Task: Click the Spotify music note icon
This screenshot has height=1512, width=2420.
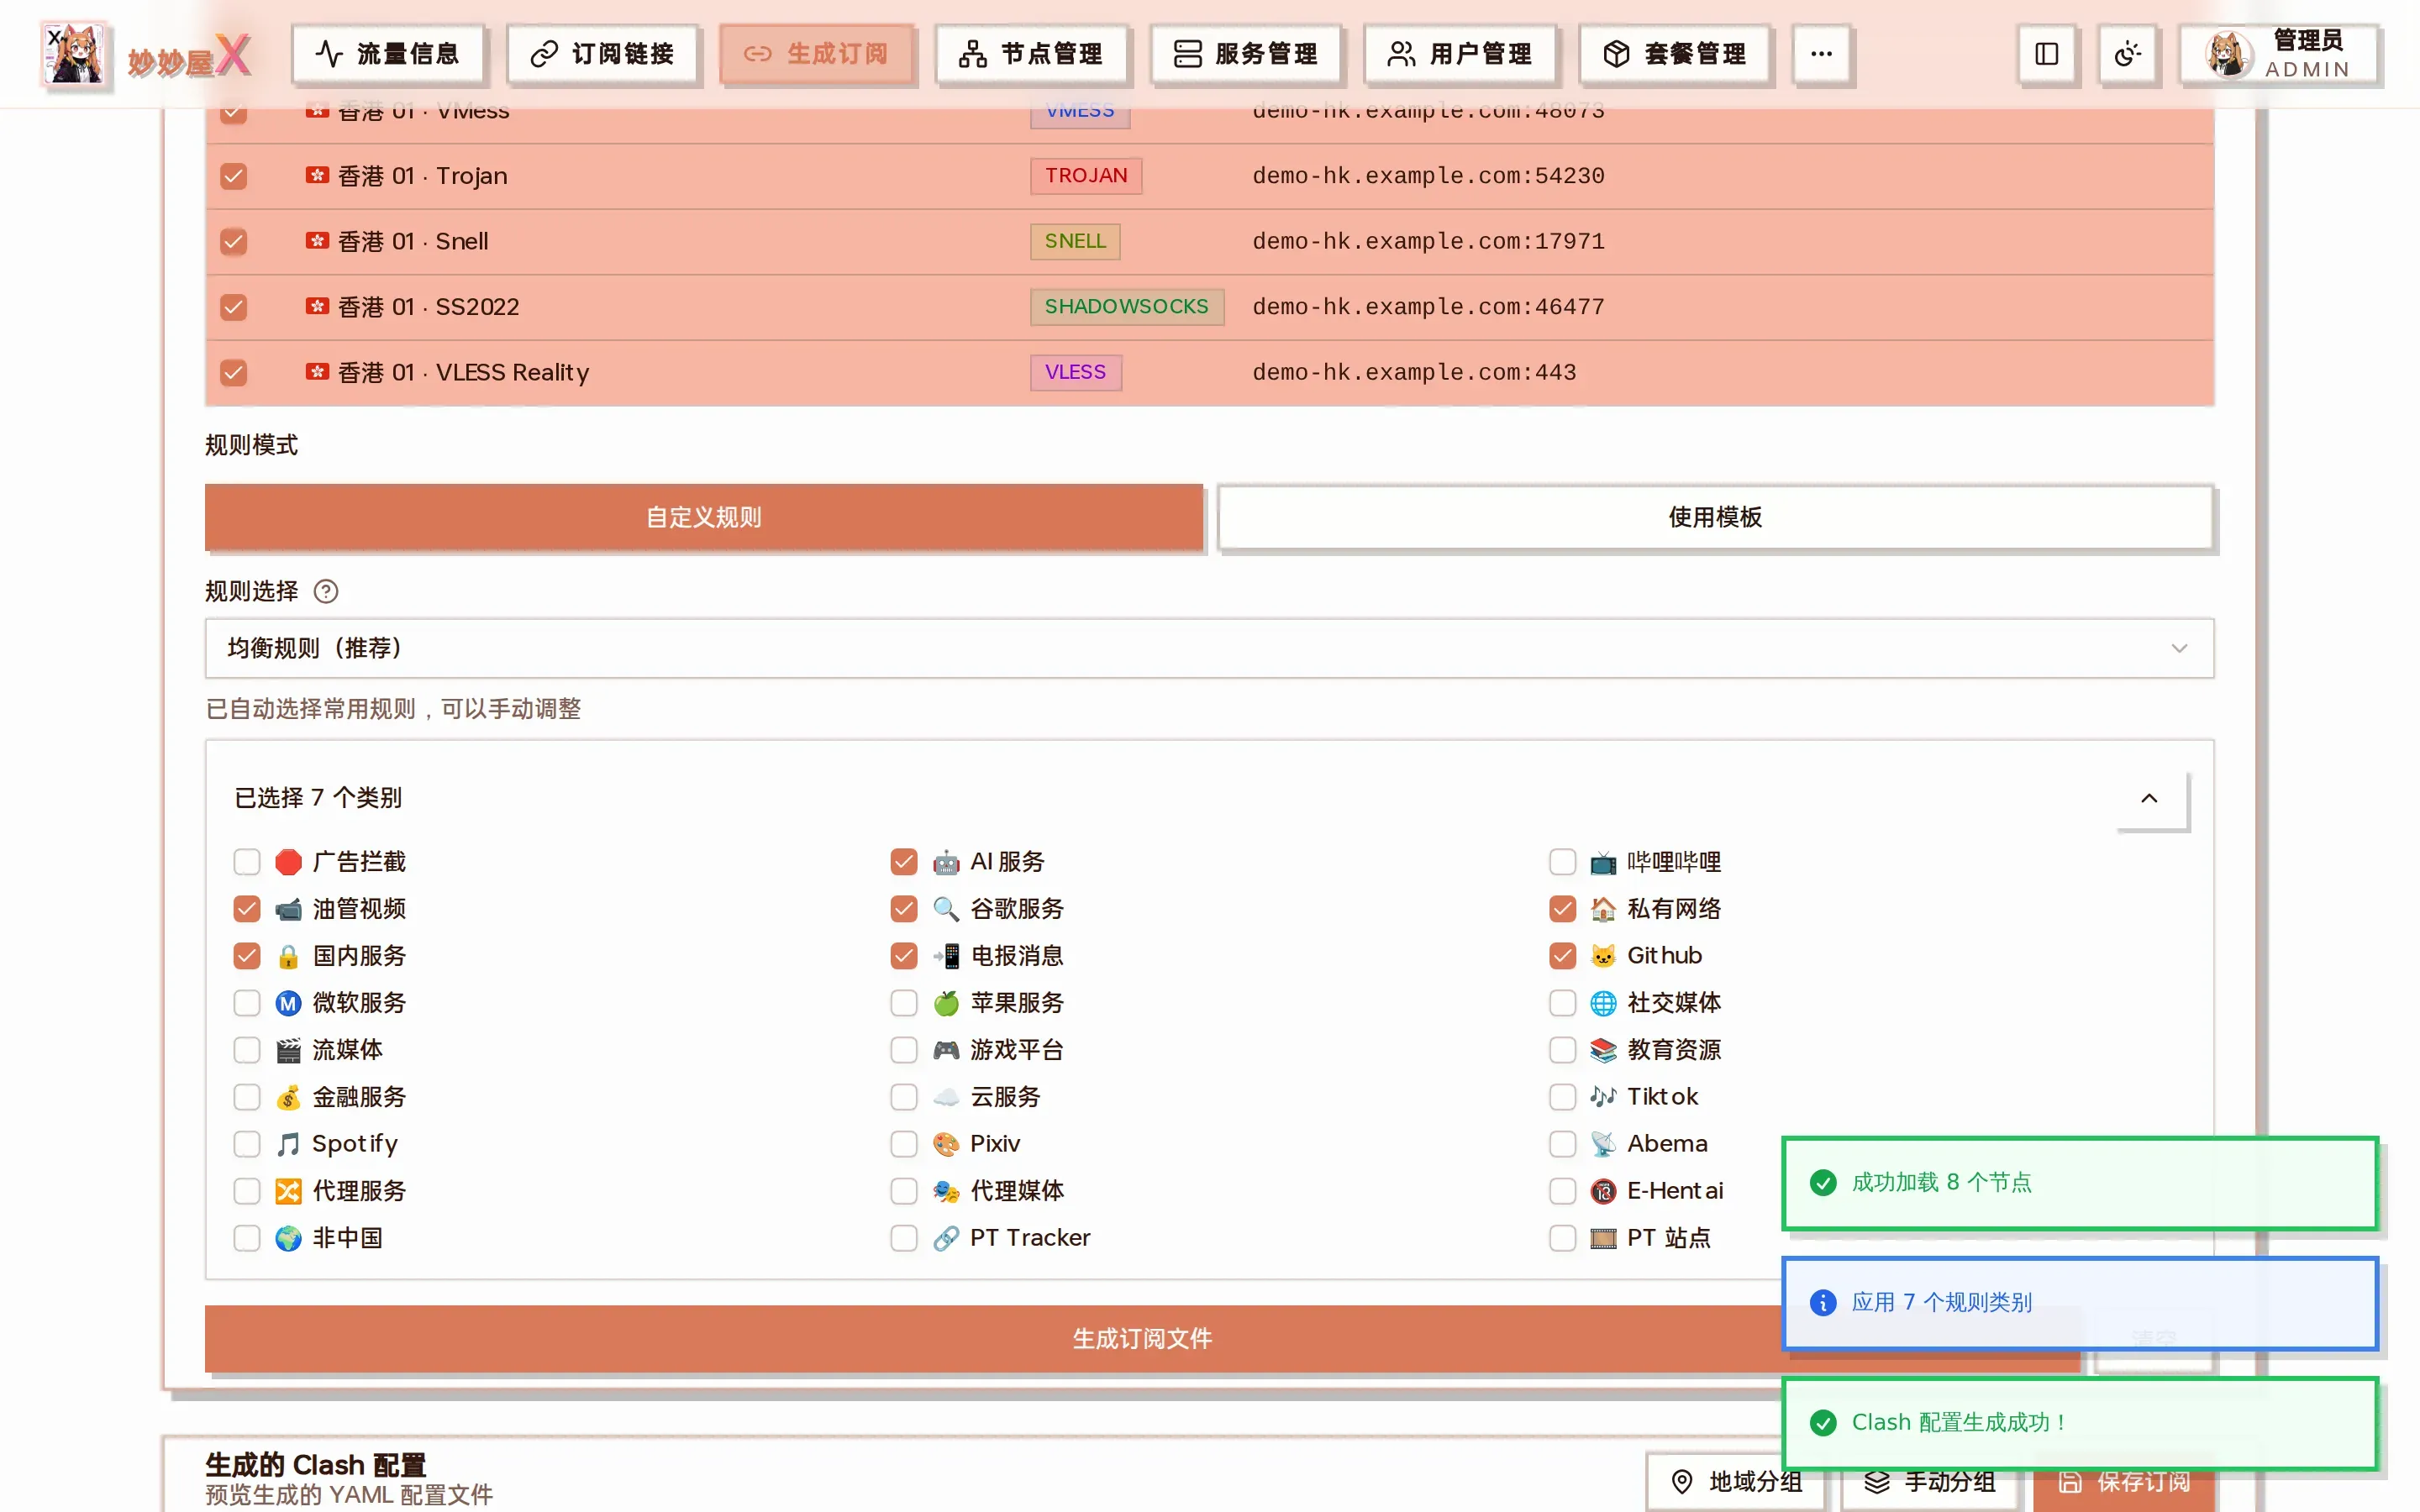Action: 288,1143
